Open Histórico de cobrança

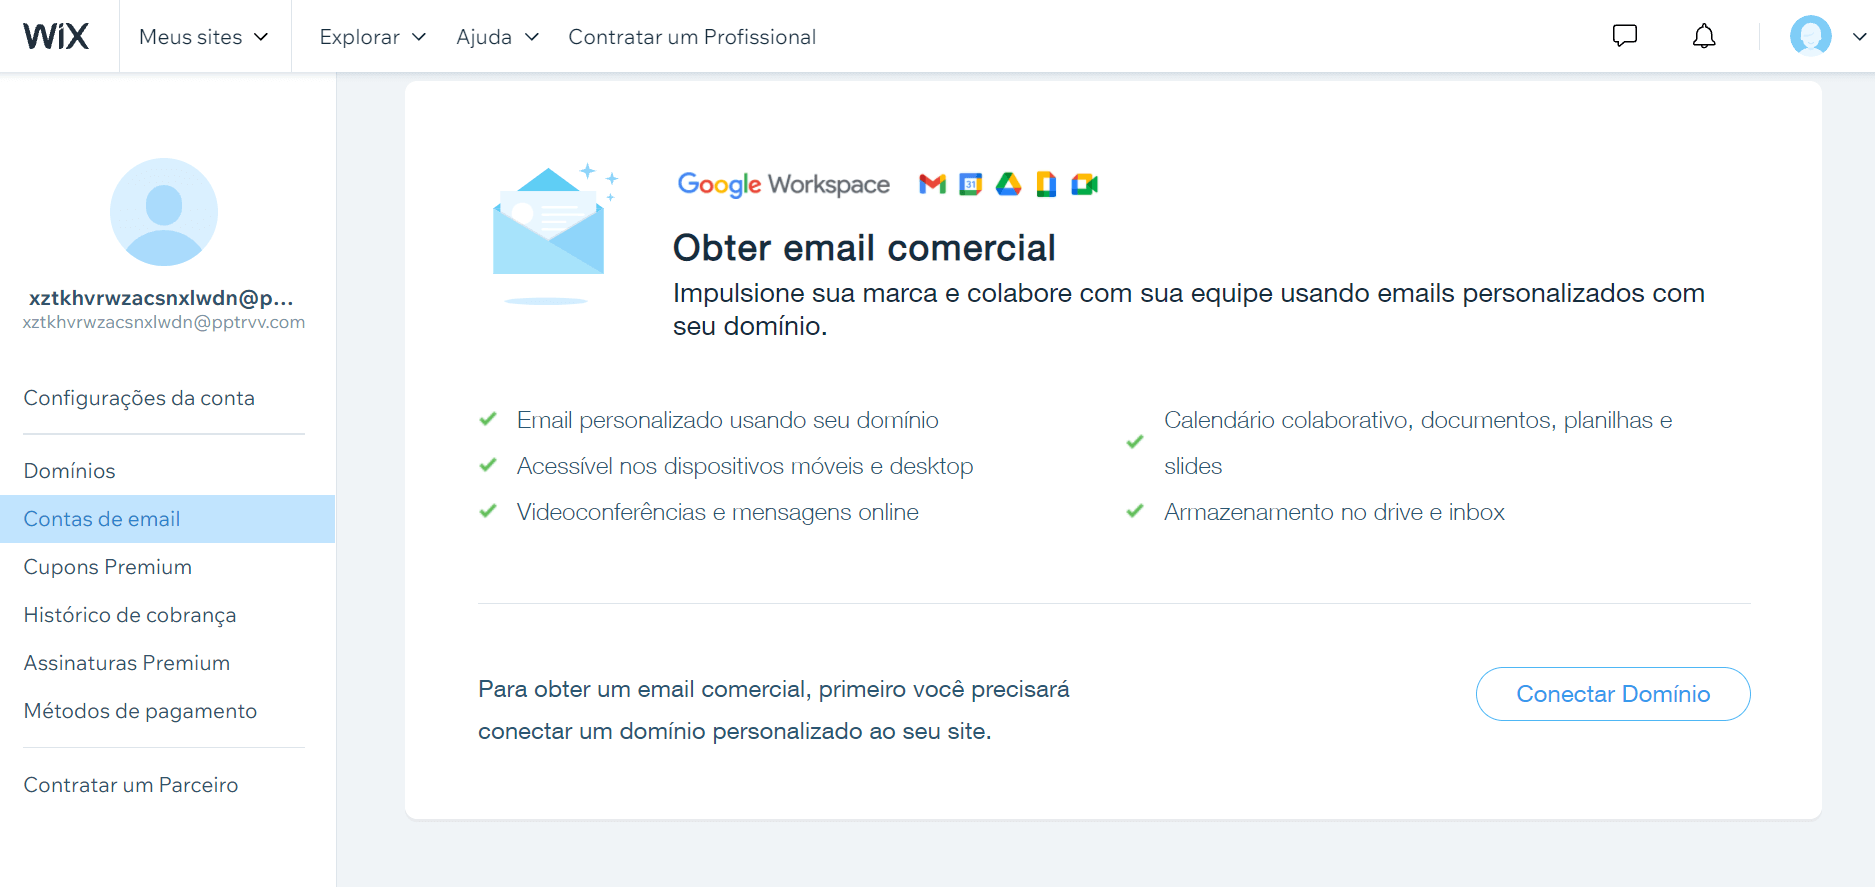pyautogui.click(x=130, y=615)
